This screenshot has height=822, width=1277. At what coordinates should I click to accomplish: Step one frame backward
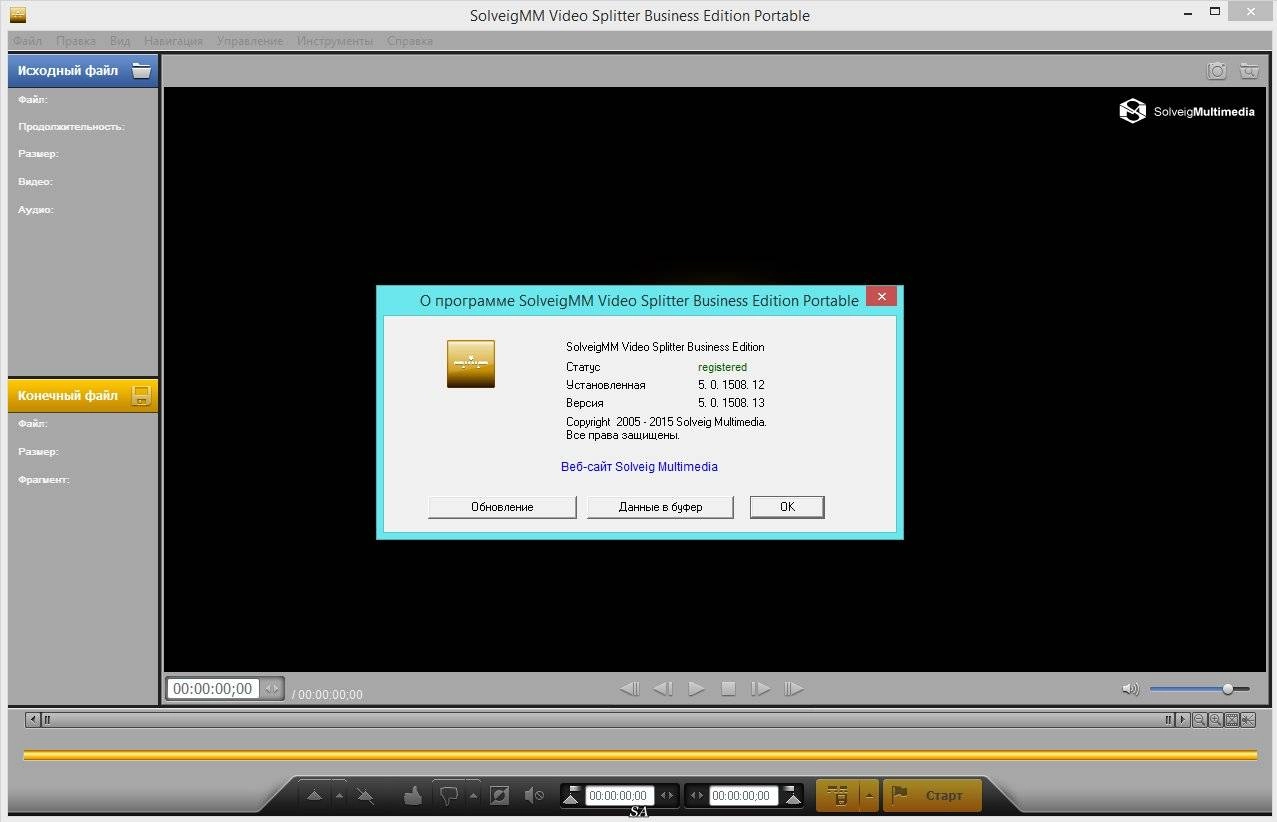[663, 689]
